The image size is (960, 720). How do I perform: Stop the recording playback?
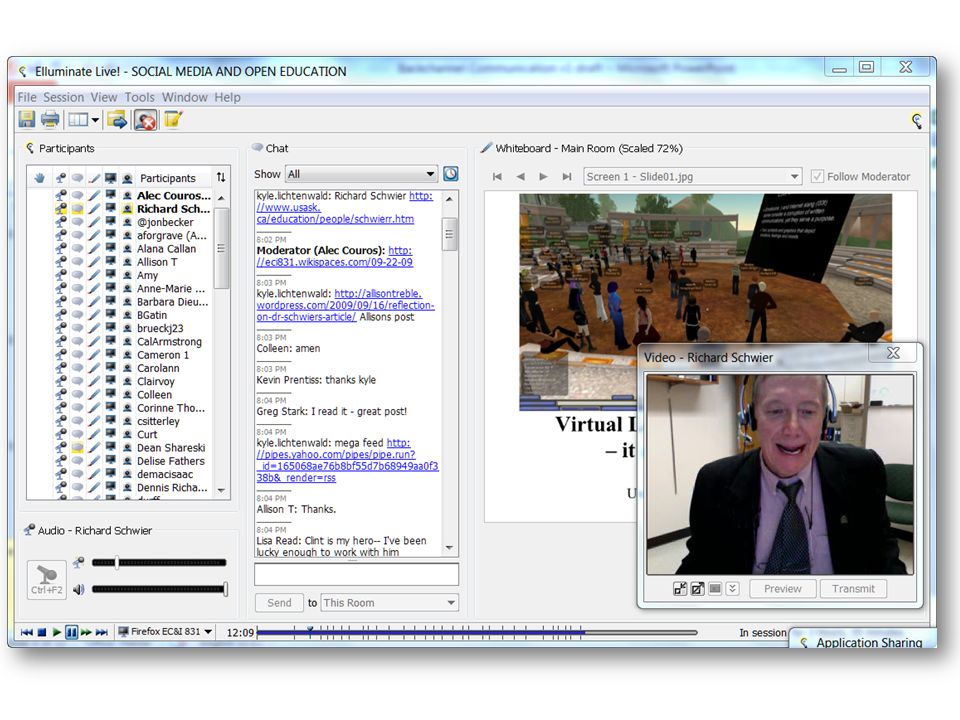click(42, 632)
